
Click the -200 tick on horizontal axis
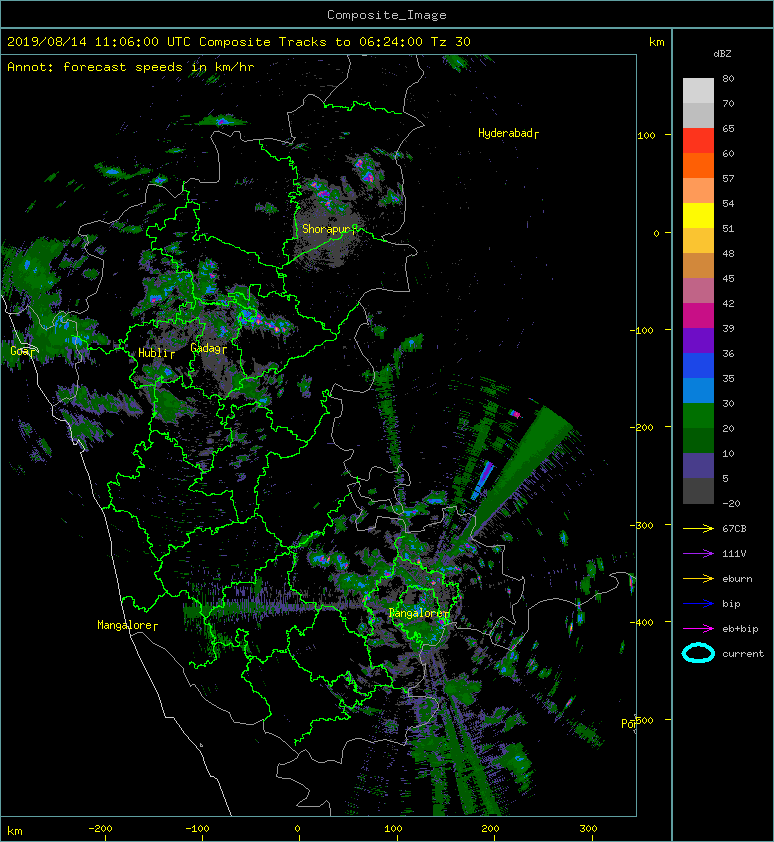click(x=100, y=829)
